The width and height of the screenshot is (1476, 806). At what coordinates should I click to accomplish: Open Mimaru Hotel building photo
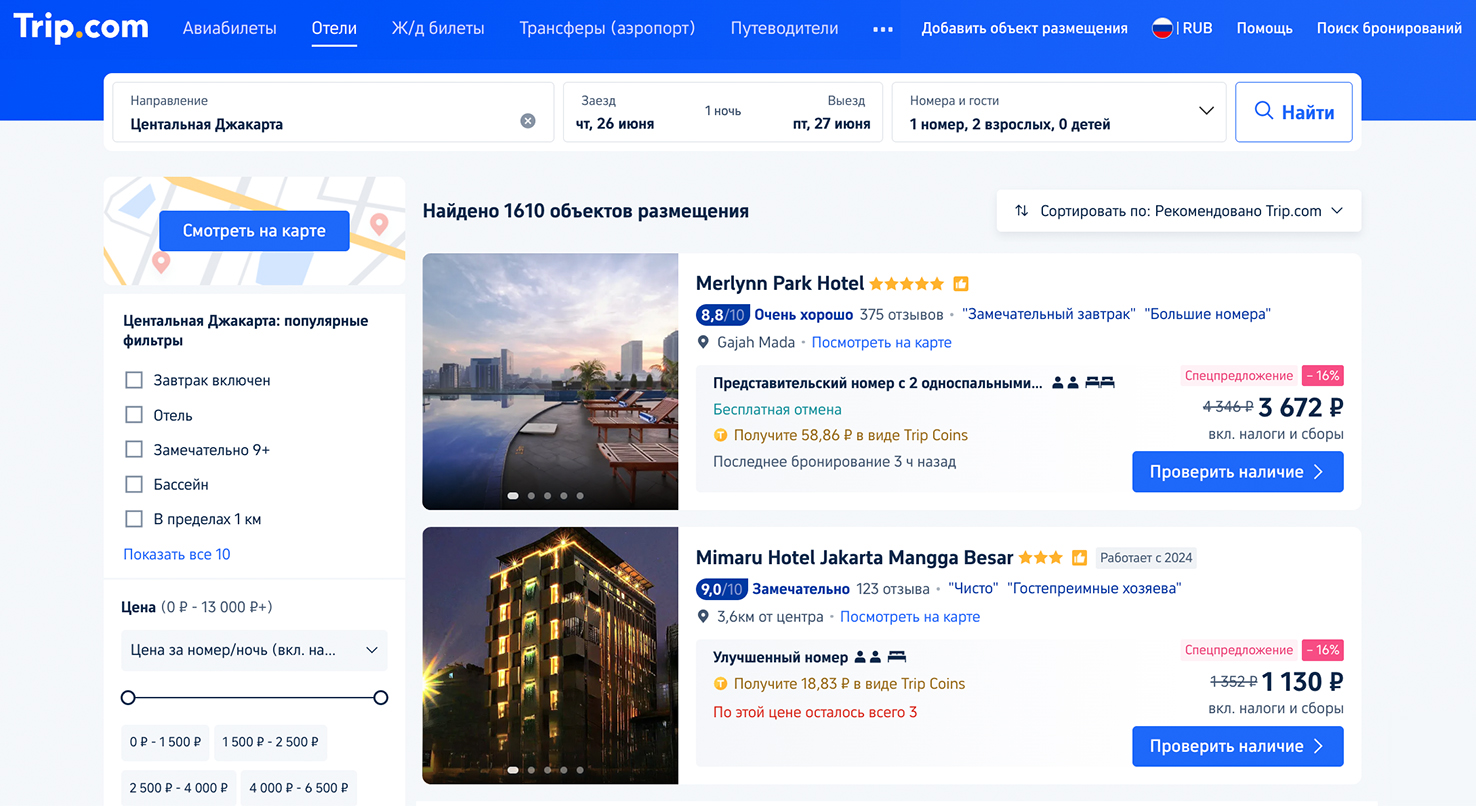tap(550, 656)
